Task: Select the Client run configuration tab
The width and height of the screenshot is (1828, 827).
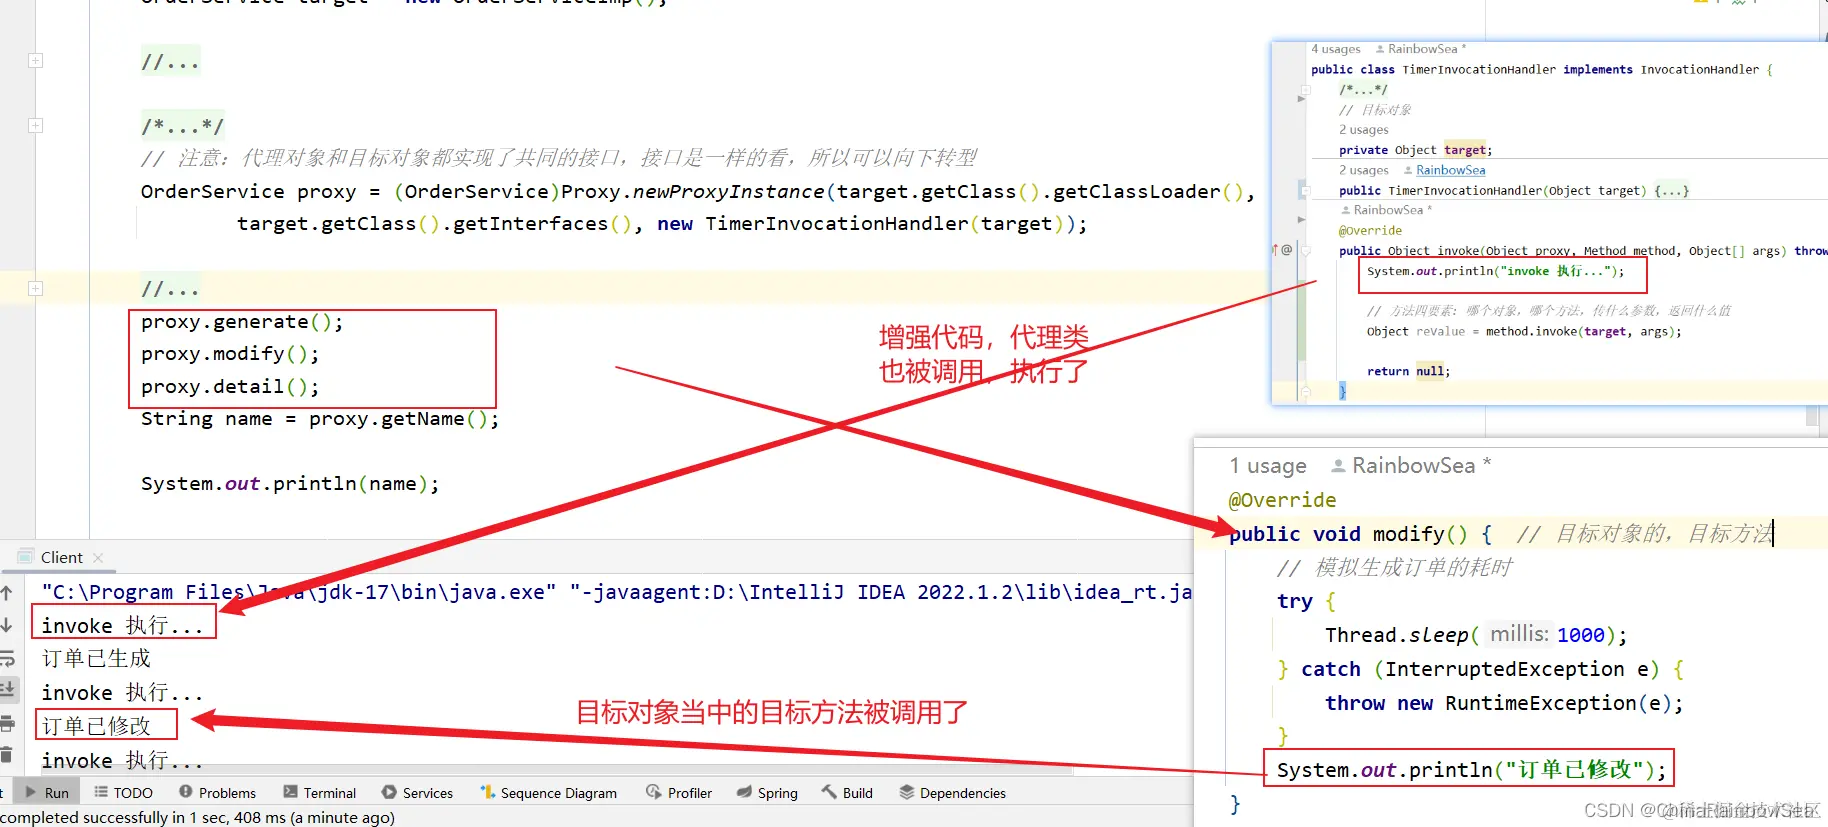Action: tap(61, 557)
